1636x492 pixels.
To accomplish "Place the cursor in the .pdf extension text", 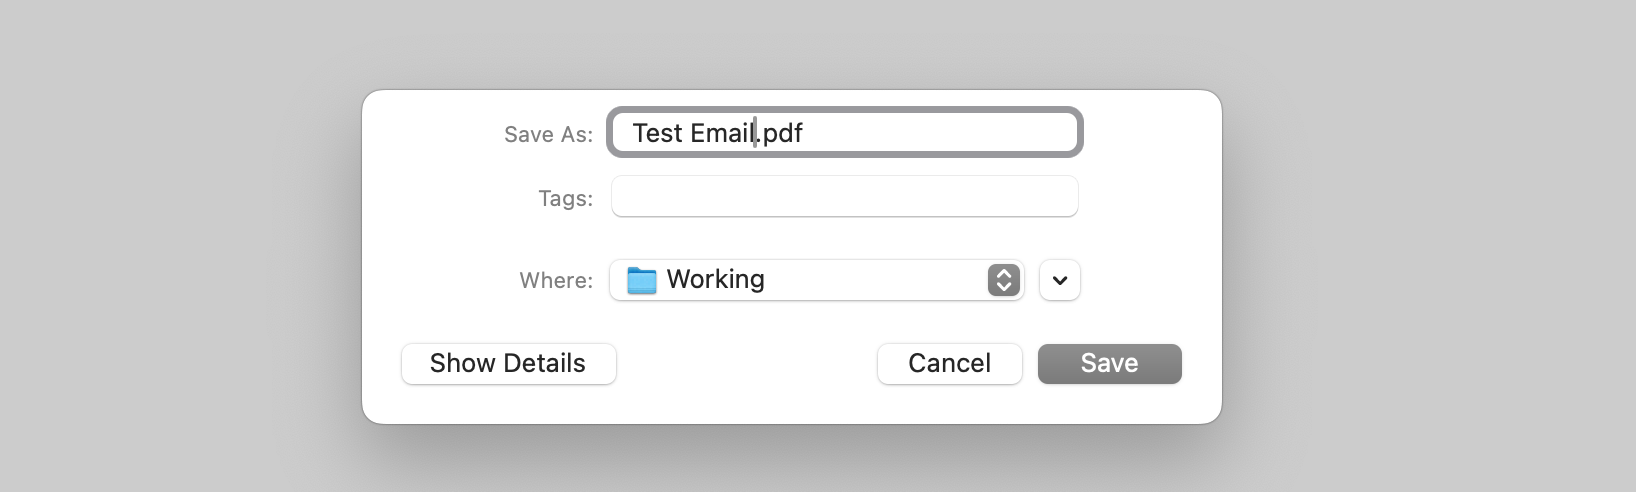I will coord(781,133).
